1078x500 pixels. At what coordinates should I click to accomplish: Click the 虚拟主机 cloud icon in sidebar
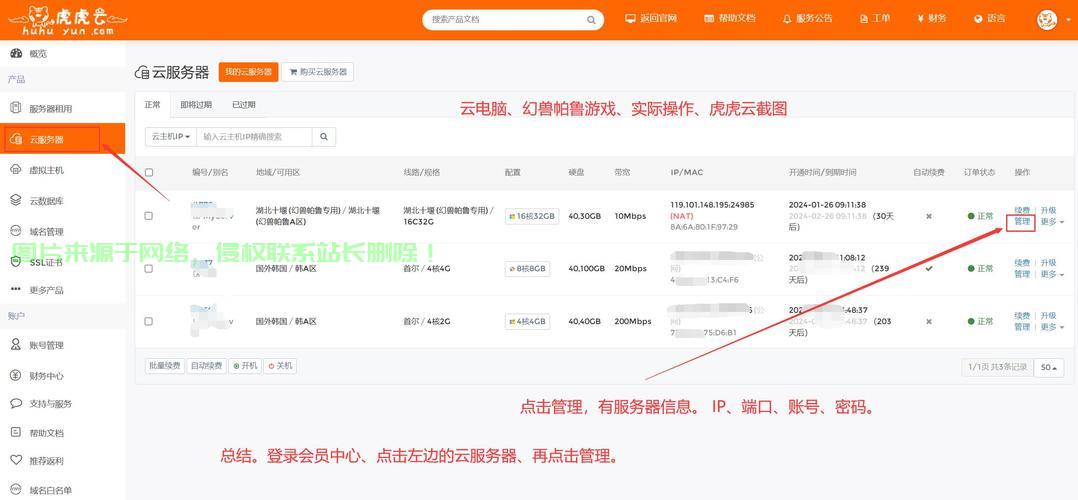(x=16, y=169)
